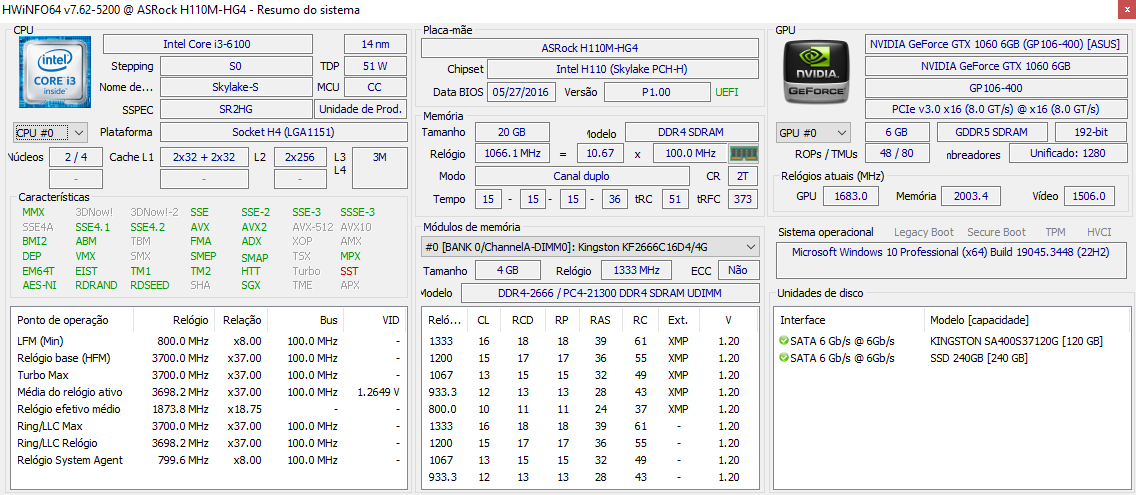Click the L2 cache value 2x256
Image resolution: width=1136 pixels, height=495 pixels.
[300, 157]
